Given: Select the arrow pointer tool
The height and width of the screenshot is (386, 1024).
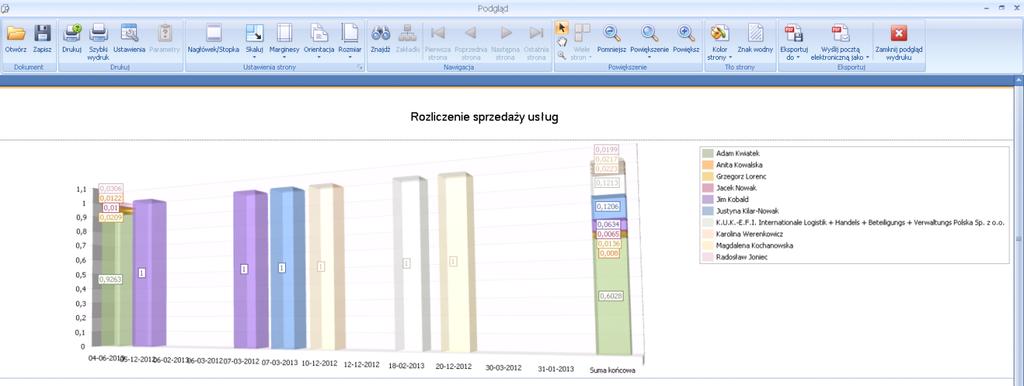Looking at the screenshot, I should (x=561, y=28).
